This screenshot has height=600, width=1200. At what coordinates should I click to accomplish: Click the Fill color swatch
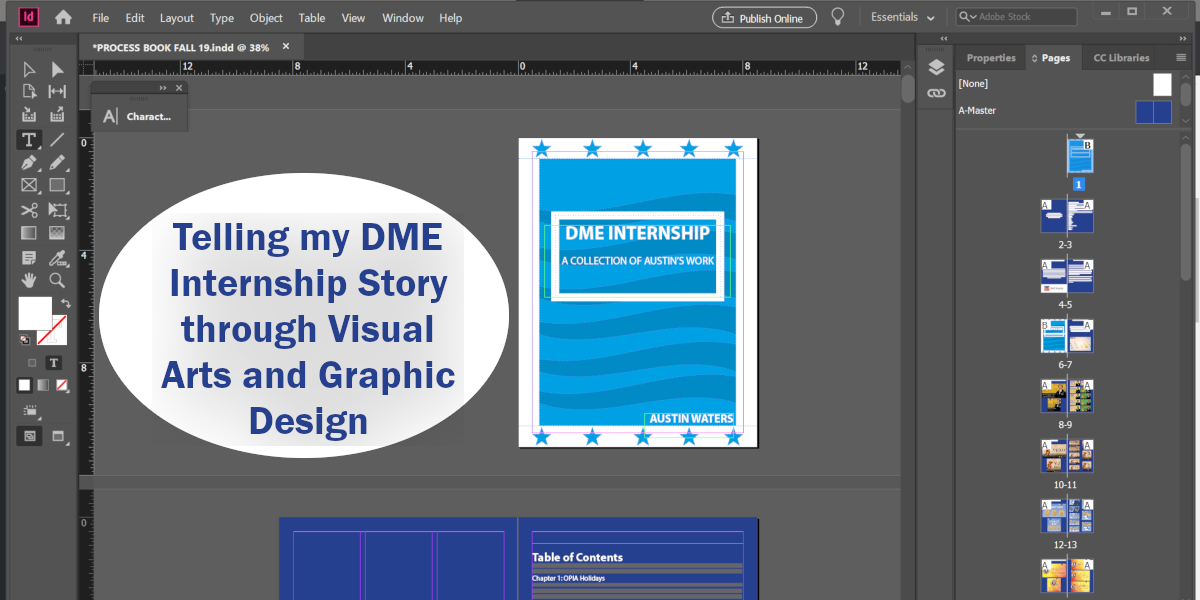[x=33, y=313]
